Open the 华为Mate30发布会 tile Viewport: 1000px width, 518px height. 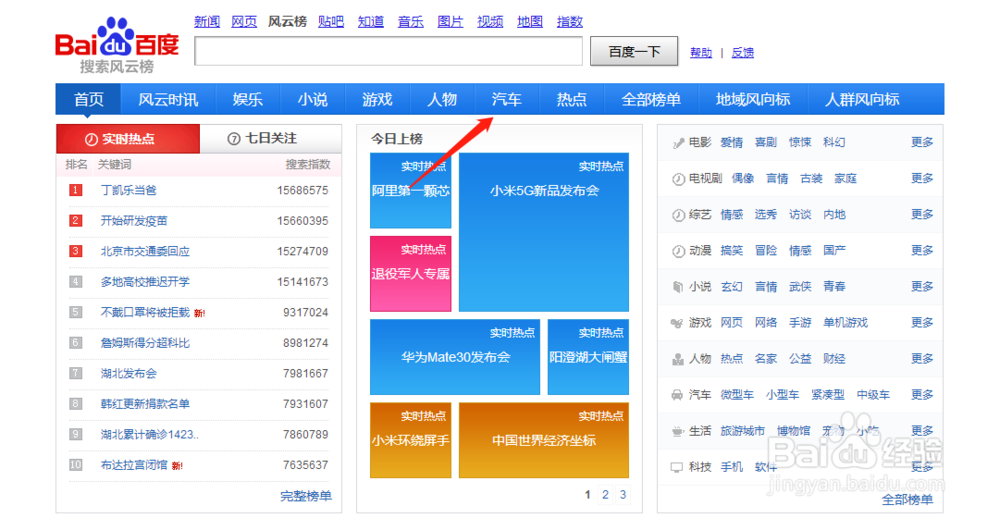(455, 357)
